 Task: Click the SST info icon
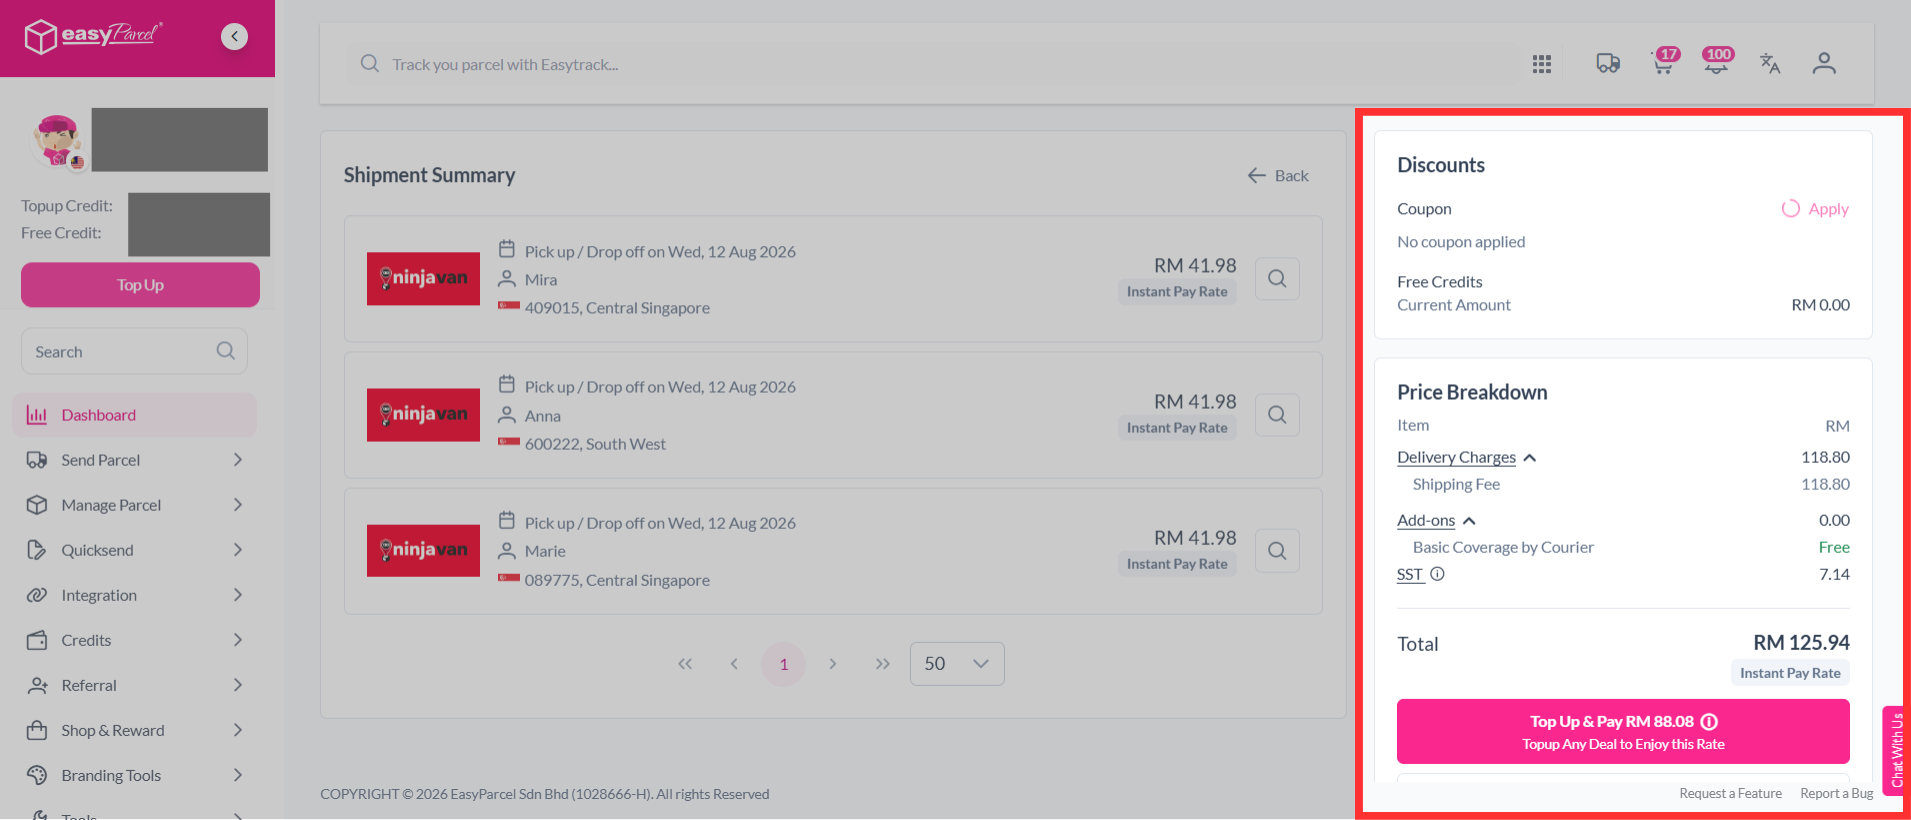pos(1437,574)
